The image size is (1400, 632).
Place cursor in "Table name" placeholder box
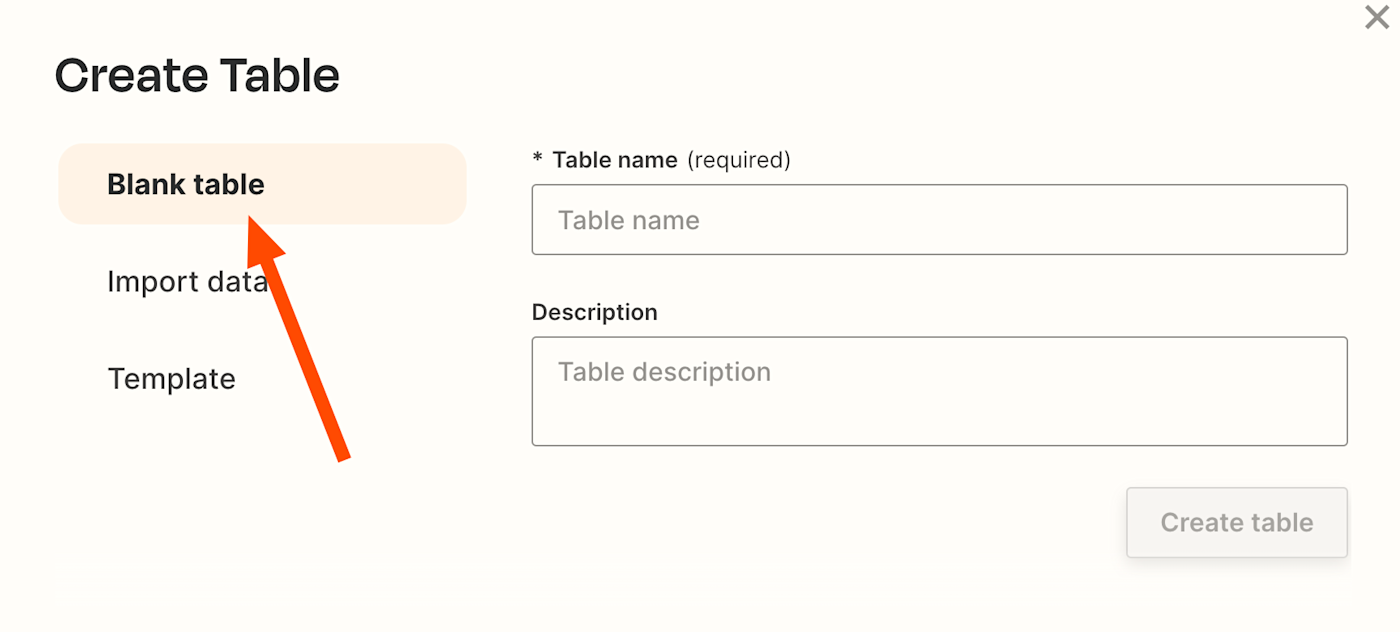tap(939, 220)
